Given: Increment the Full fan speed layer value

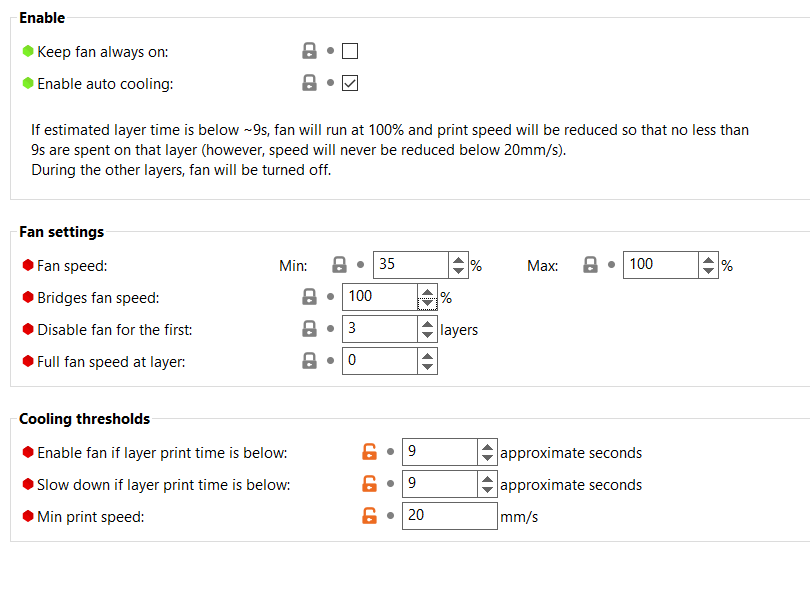Looking at the screenshot, I should pos(426,355).
